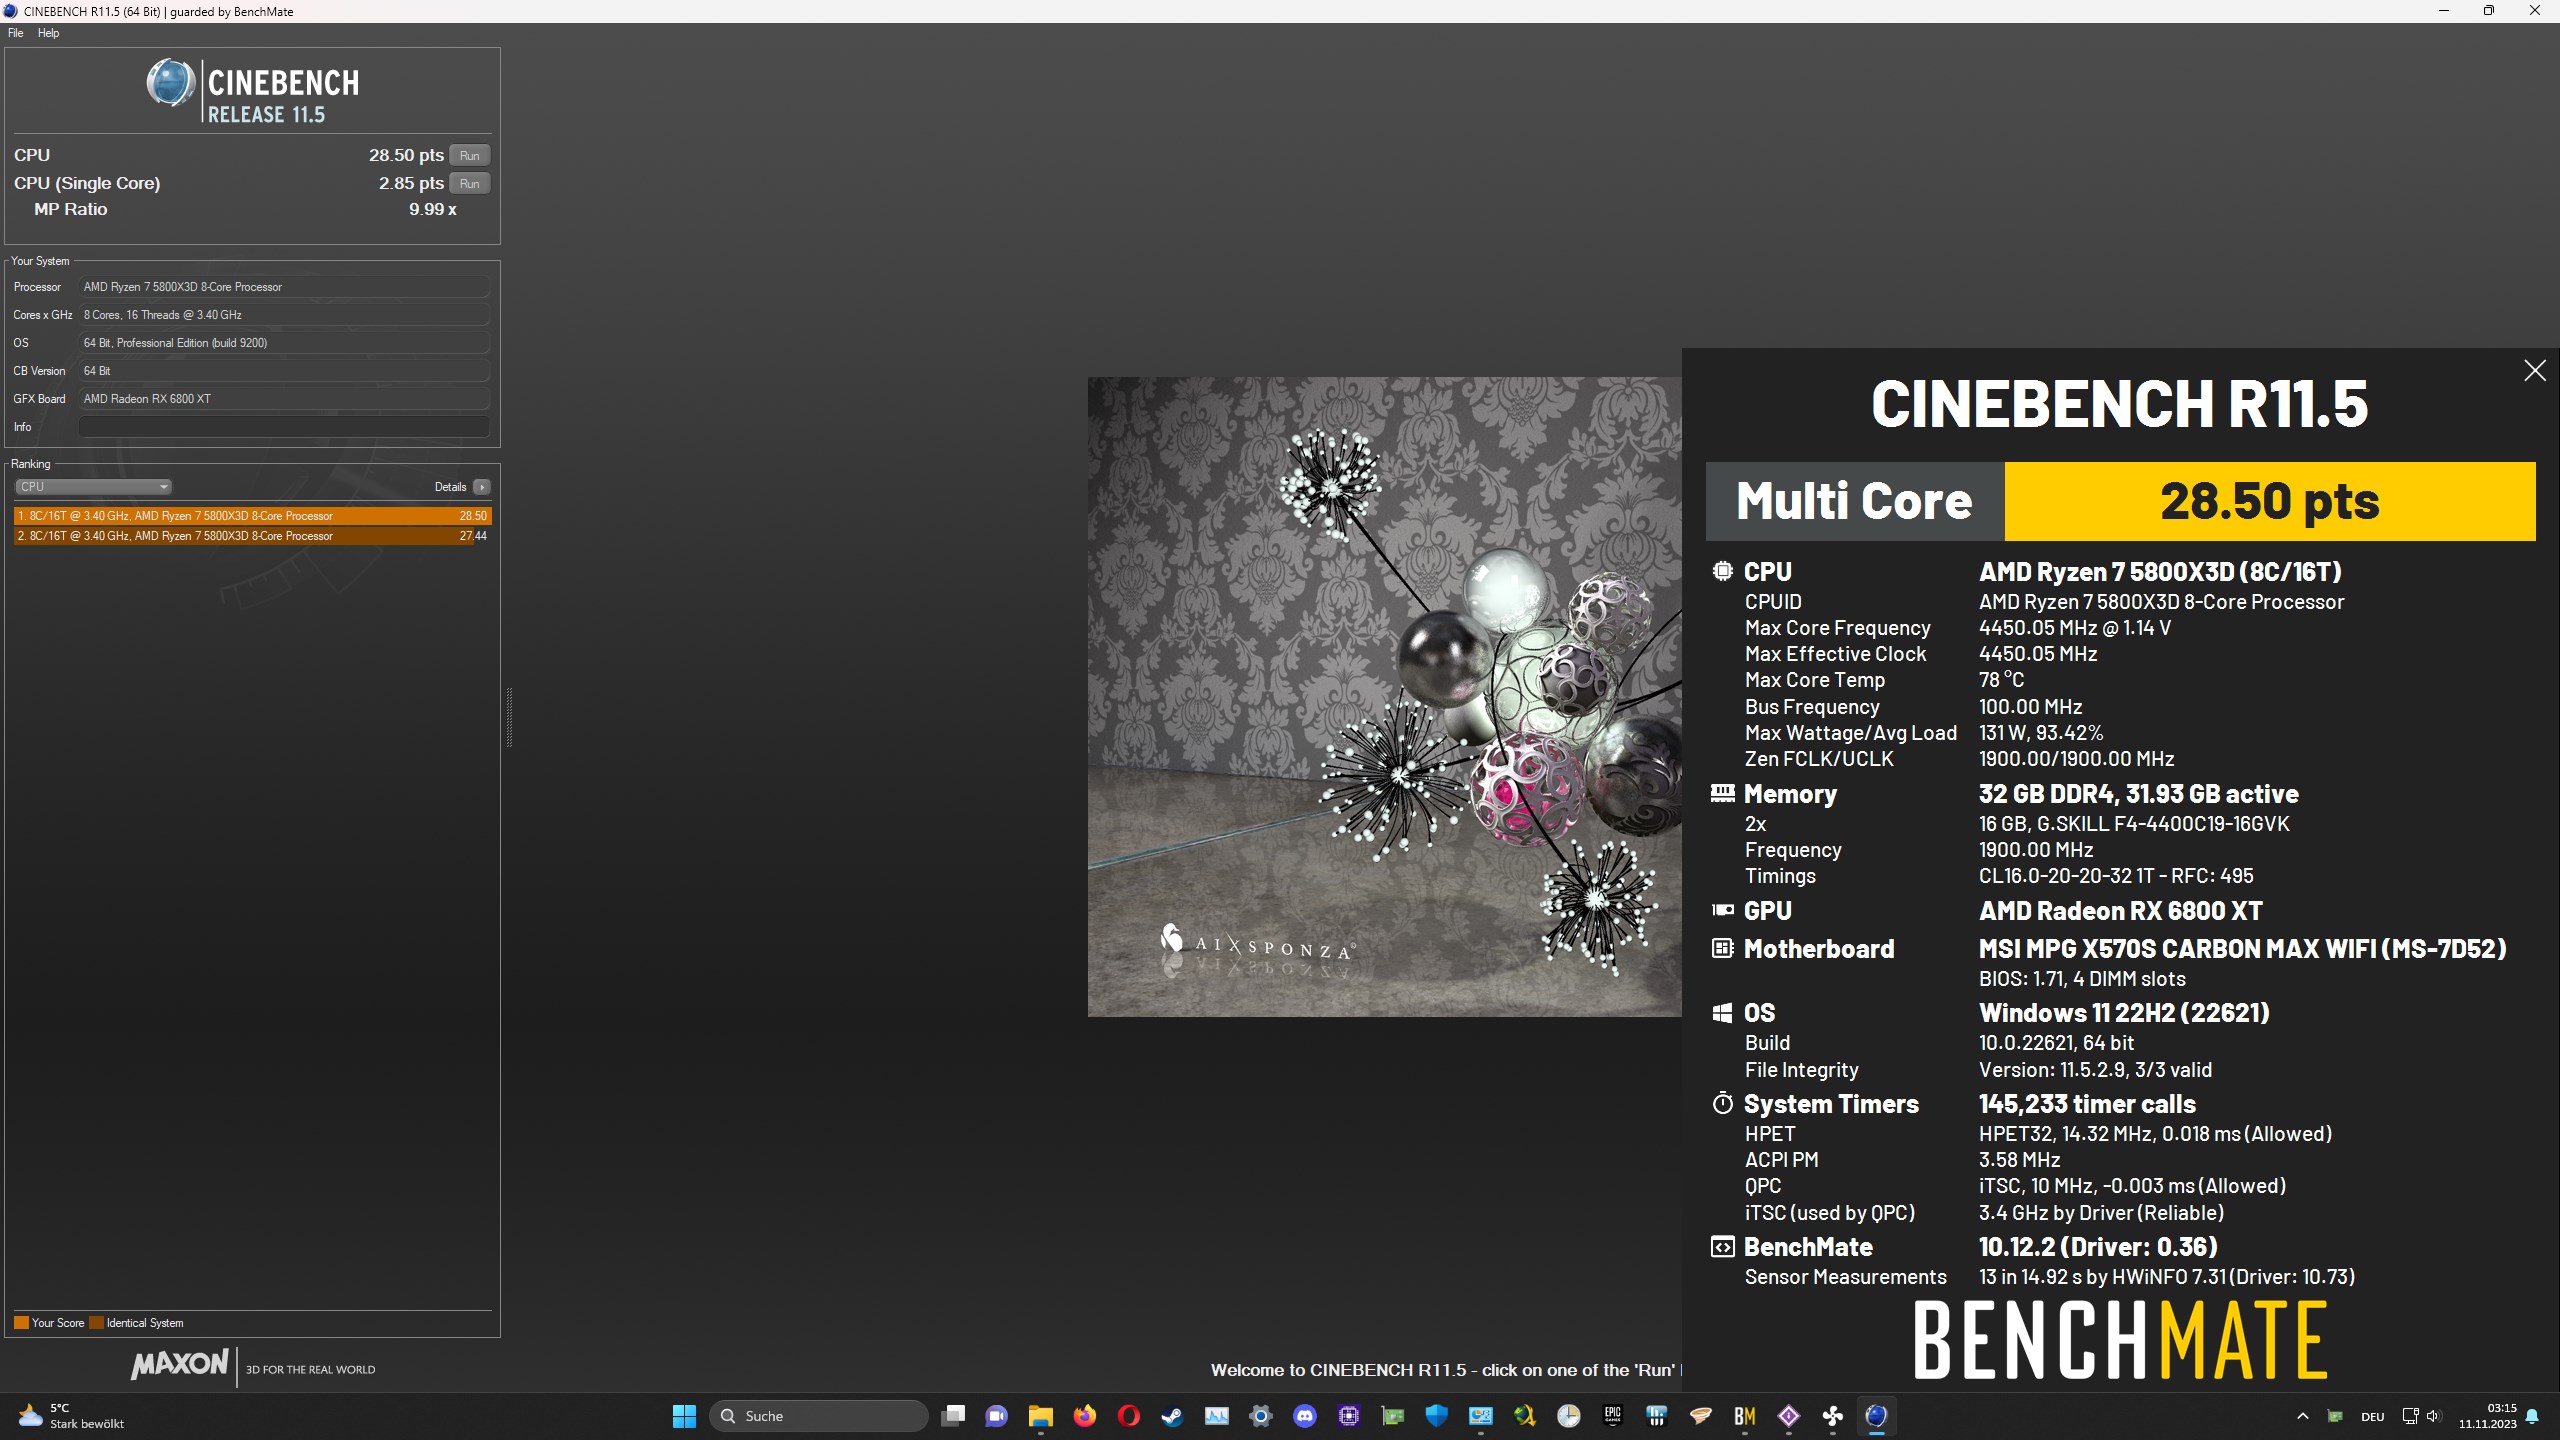Open the Windows Start menu

click(x=684, y=1416)
